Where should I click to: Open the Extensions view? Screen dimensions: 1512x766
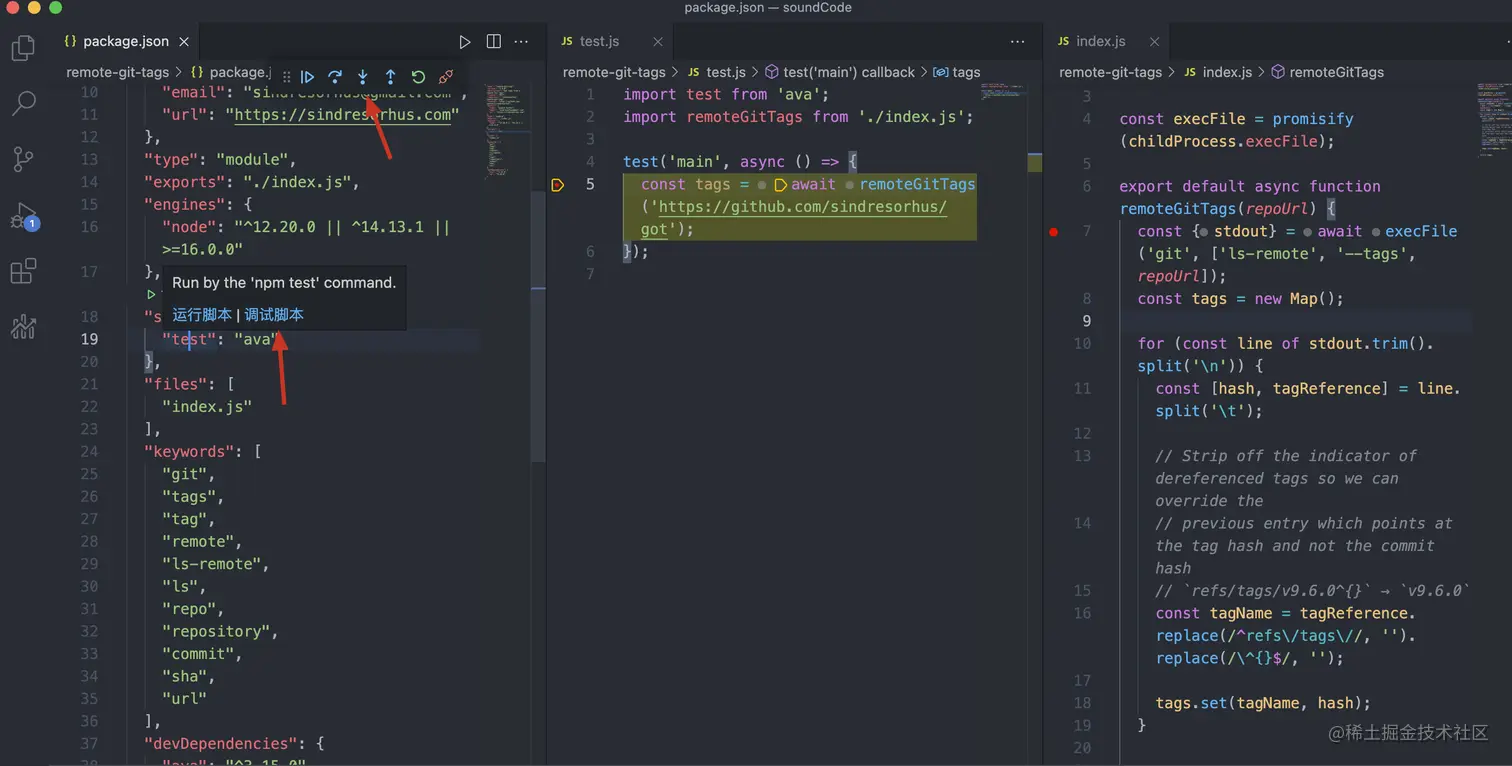pyautogui.click(x=23, y=271)
